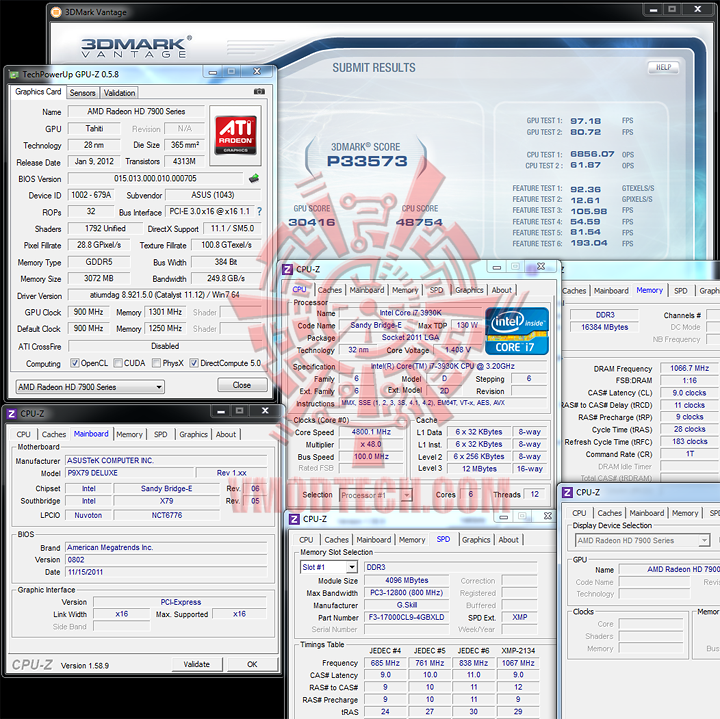Click the GPU-Z screenshot camera icon
This screenshot has height=719, width=720.
click(259, 91)
